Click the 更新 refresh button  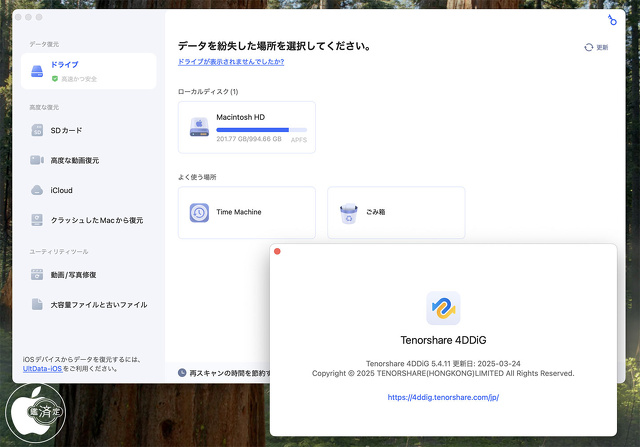[x=596, y=47]
